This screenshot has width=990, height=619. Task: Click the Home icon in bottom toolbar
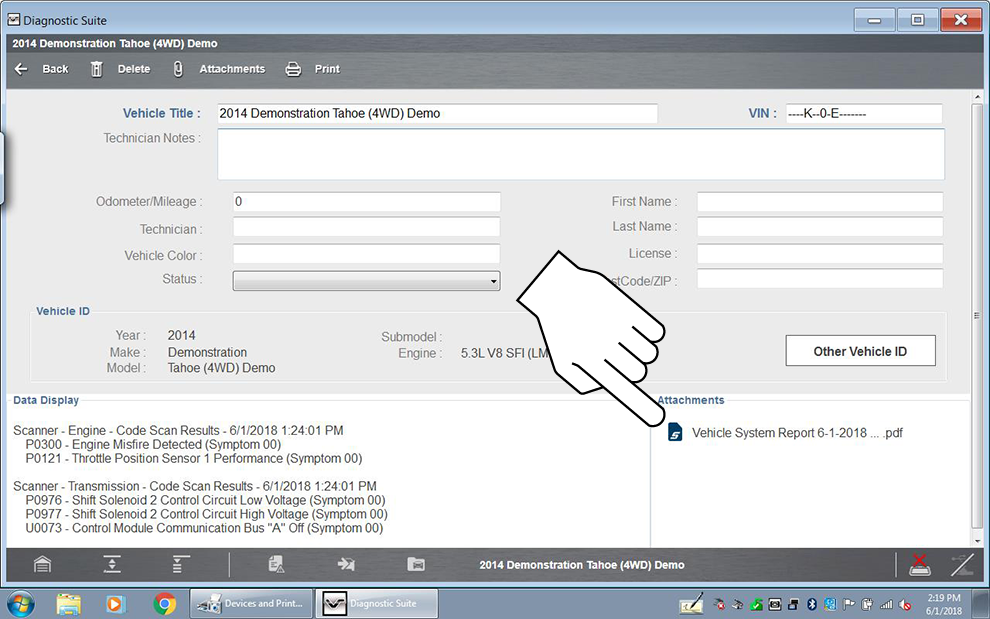[42, 565]
